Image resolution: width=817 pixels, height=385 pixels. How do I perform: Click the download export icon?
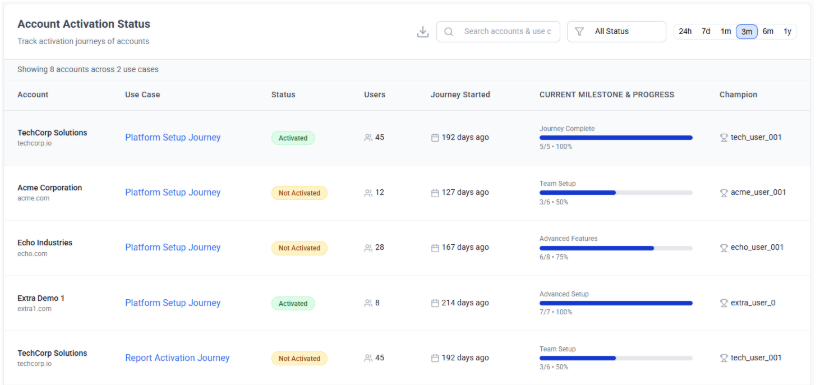[423, 32]
